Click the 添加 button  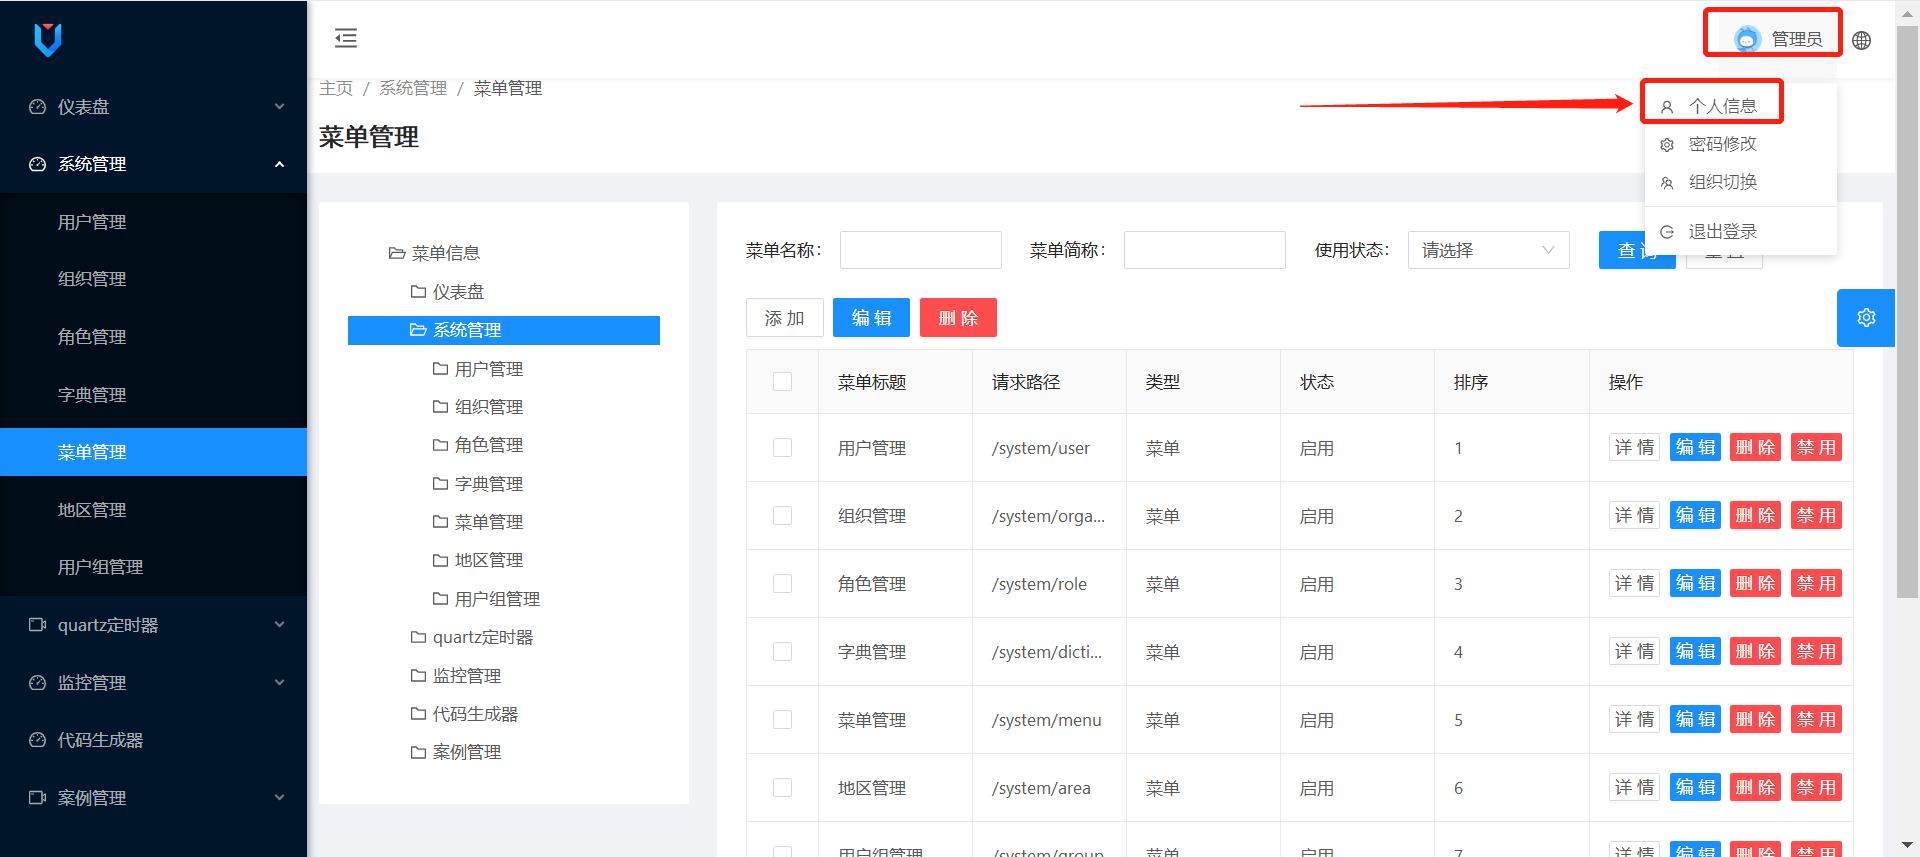785,318
